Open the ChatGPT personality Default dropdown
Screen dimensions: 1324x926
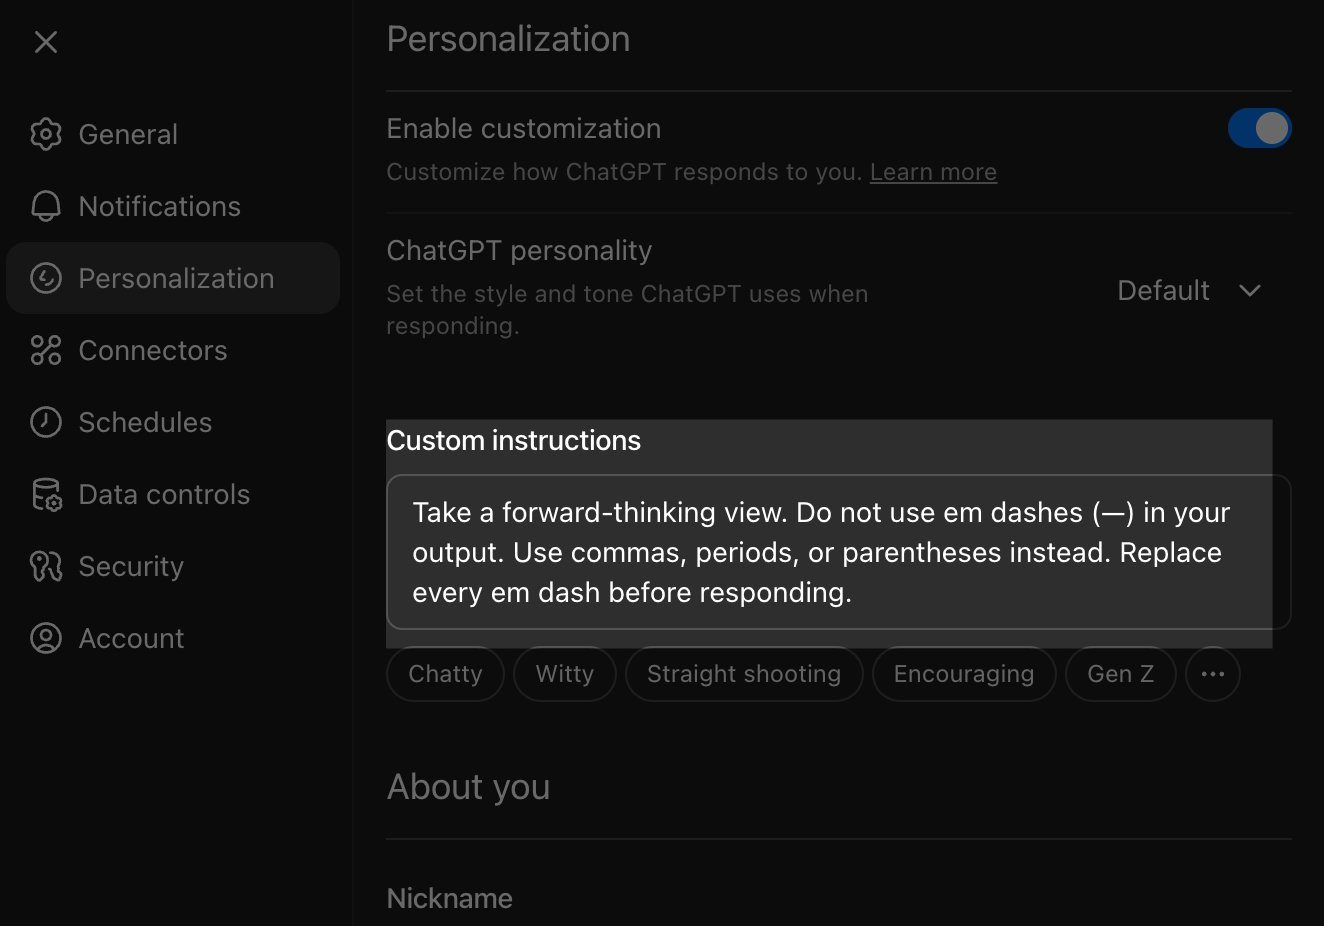tap(1190, 290)
